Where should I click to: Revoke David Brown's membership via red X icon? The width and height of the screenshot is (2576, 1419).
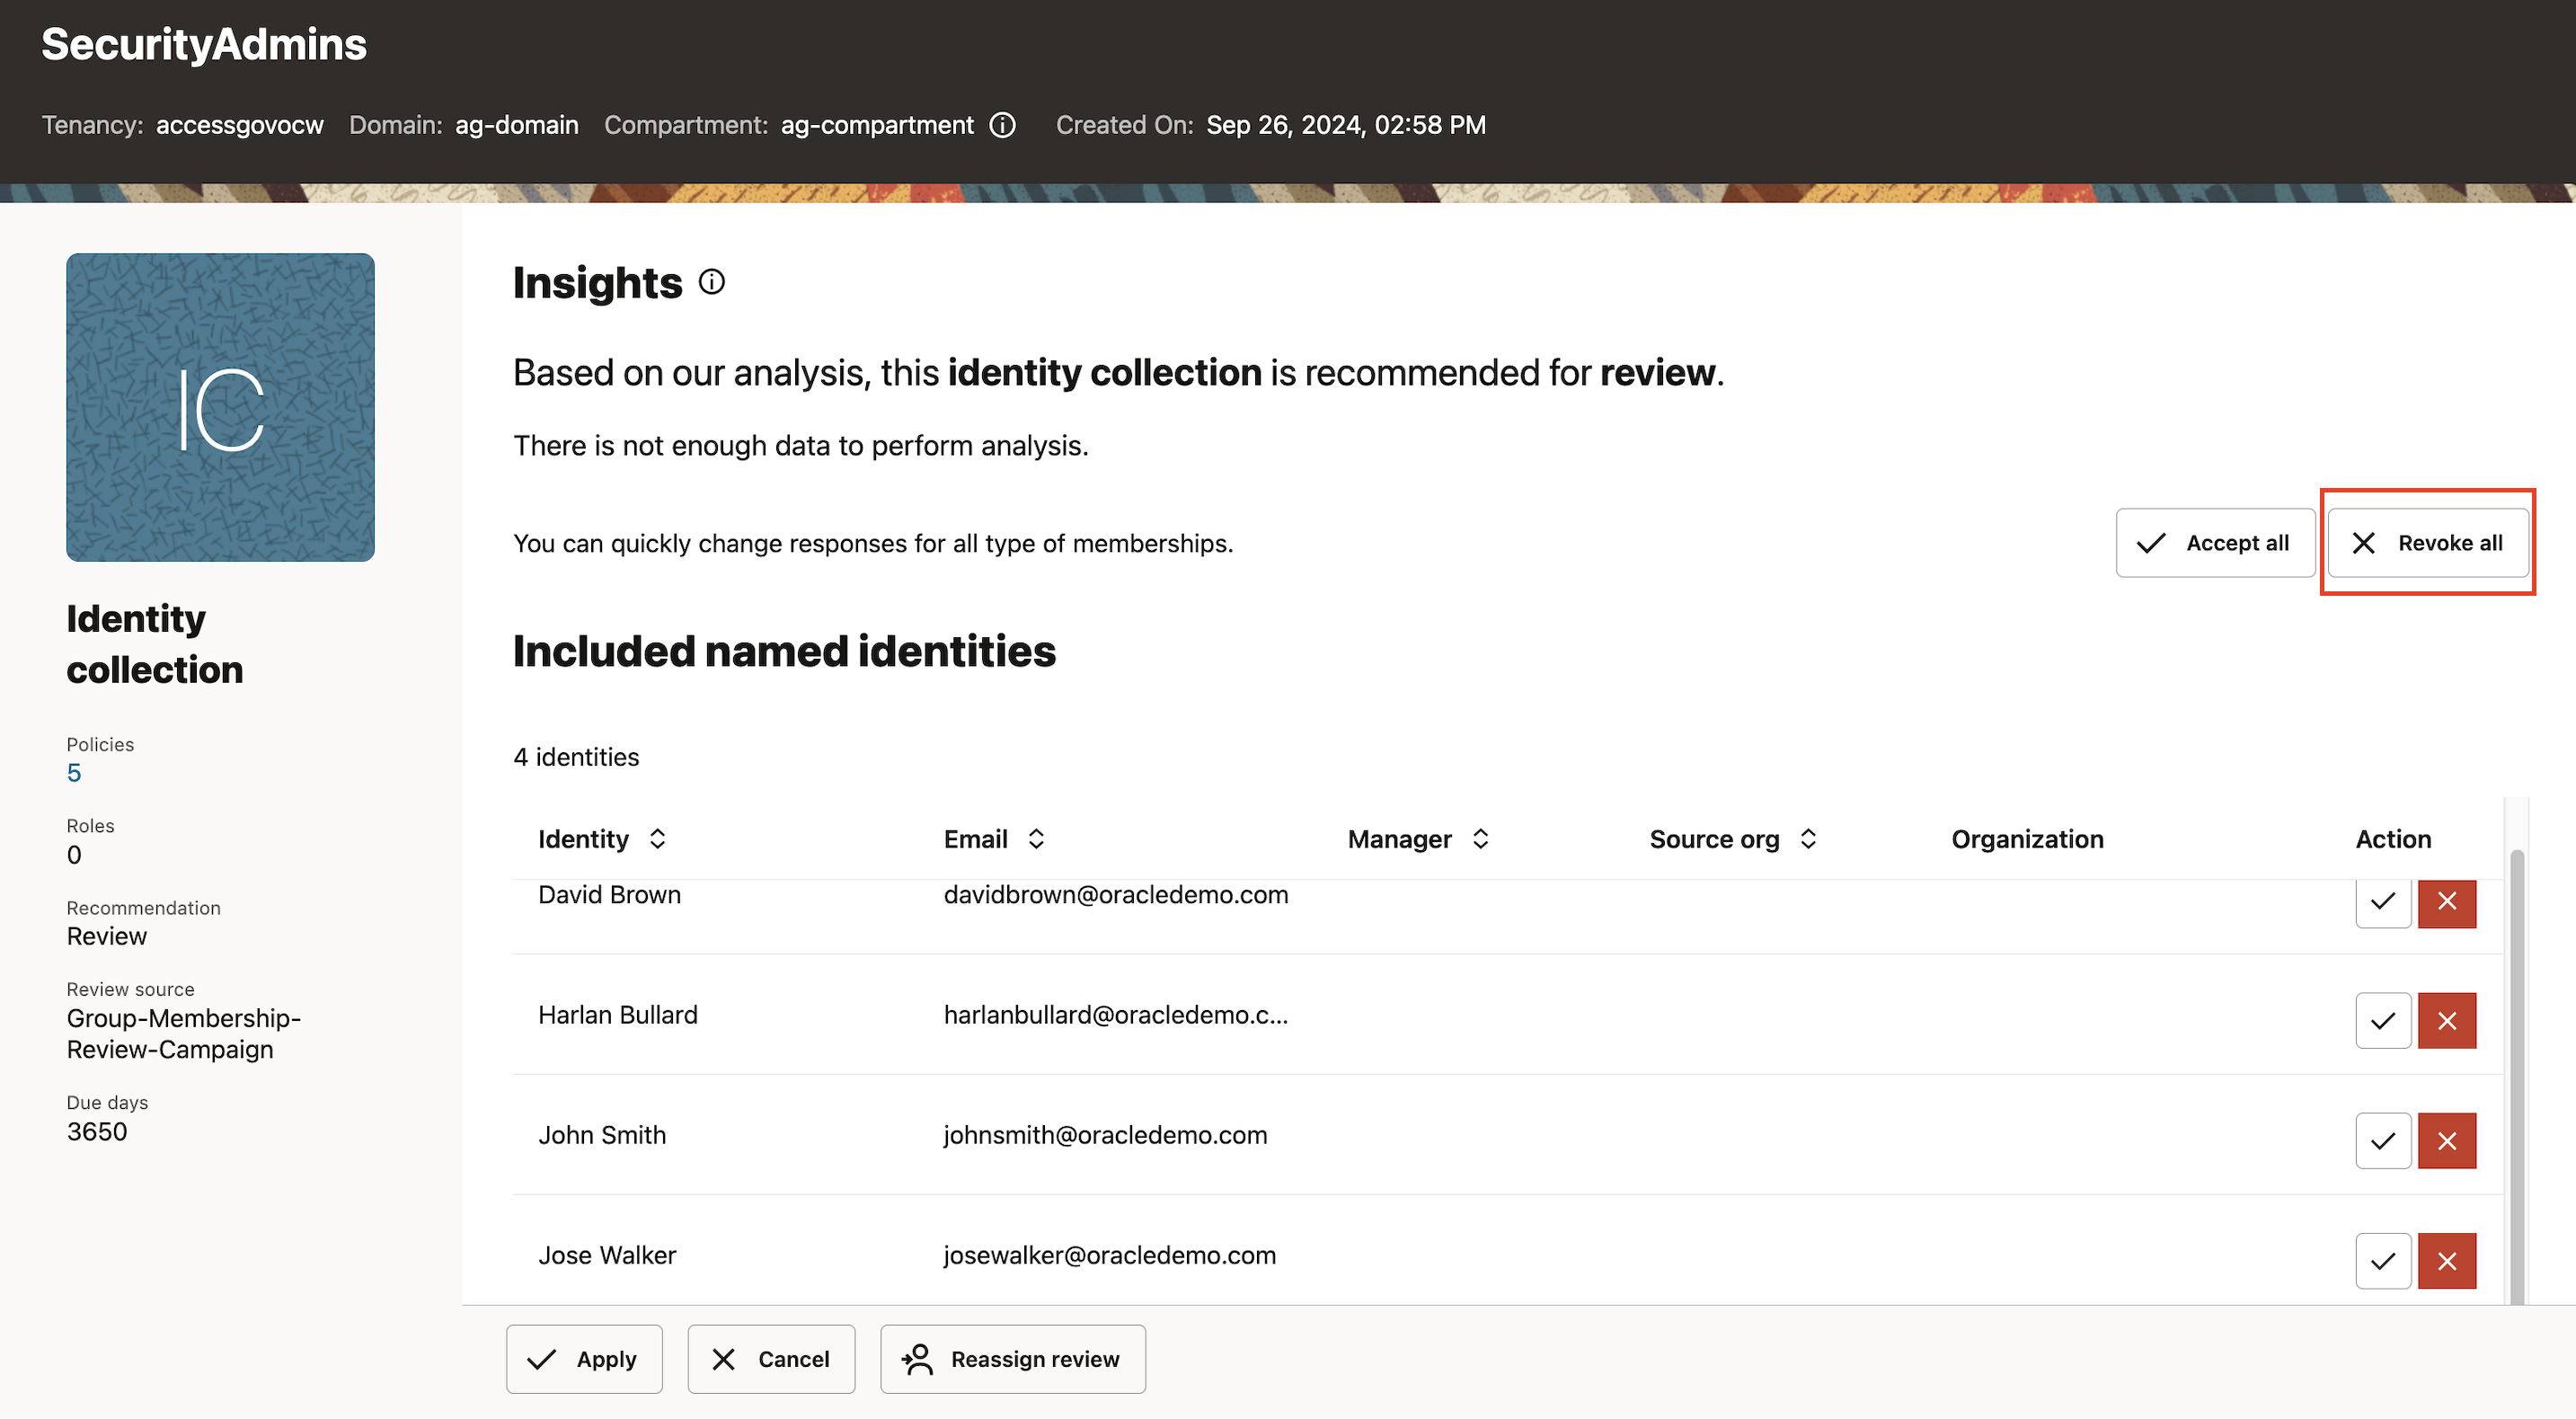tap(2447, 903)
